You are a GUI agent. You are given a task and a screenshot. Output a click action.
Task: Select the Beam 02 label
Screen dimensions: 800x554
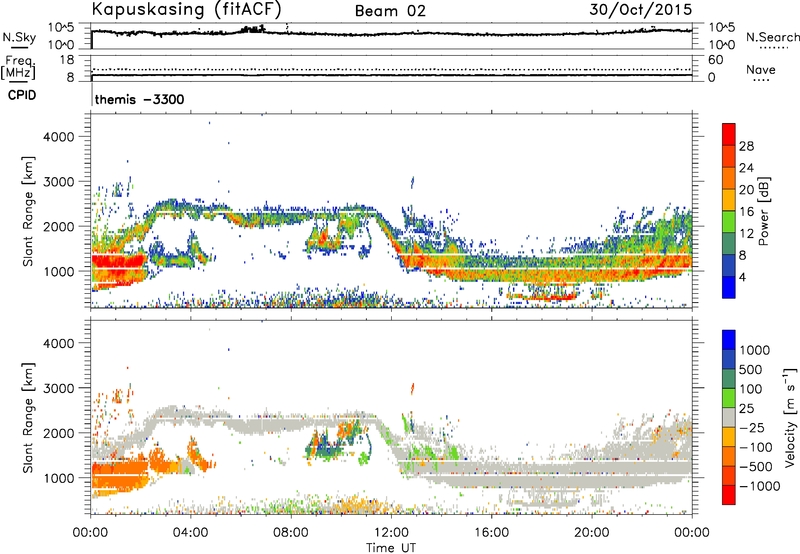click(x=390, y=11)
